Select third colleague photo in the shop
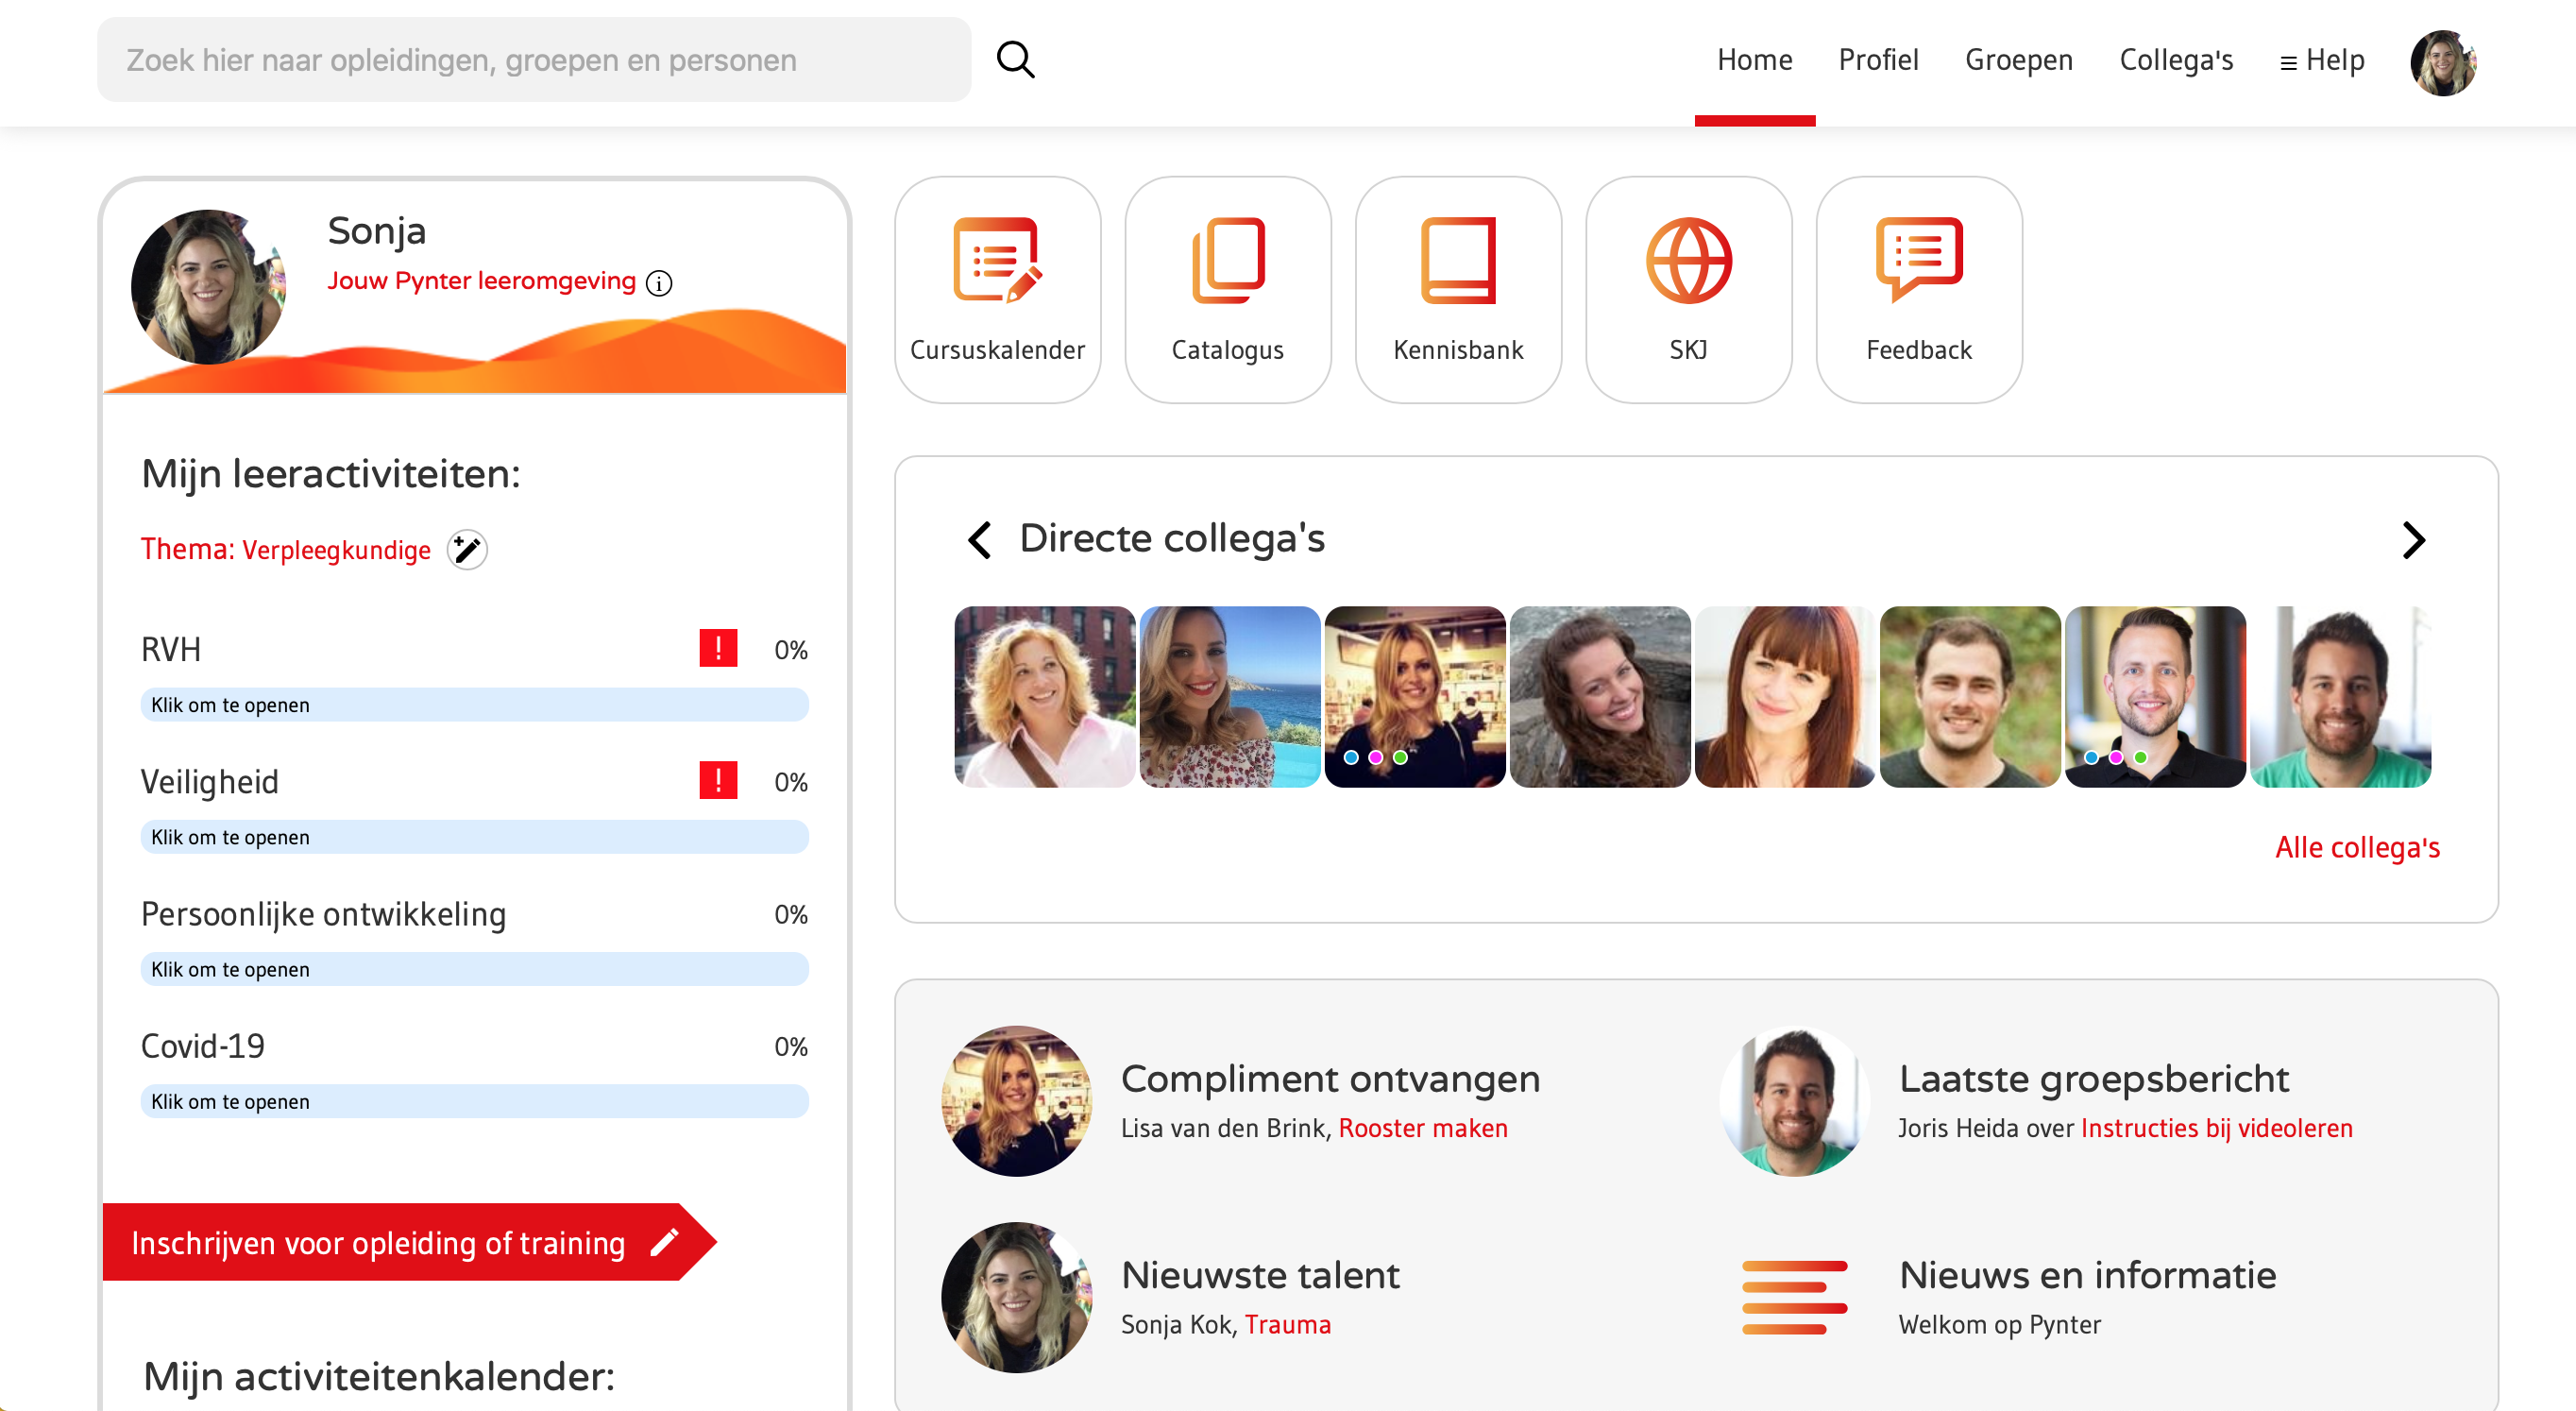The height and width of the screenshot is (1411, 2576). [1415, 697]
